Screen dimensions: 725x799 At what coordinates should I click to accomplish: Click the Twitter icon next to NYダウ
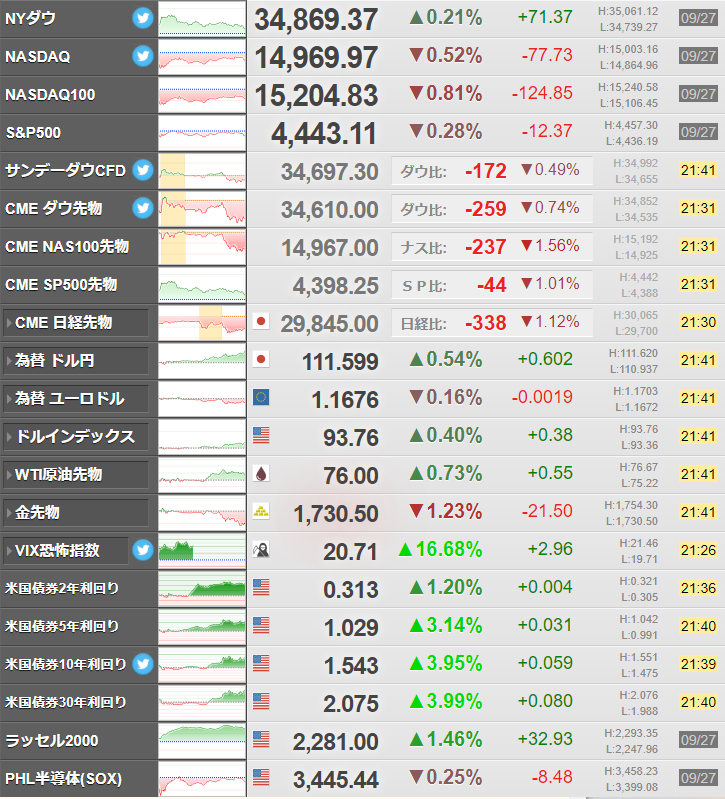[143, 18]
